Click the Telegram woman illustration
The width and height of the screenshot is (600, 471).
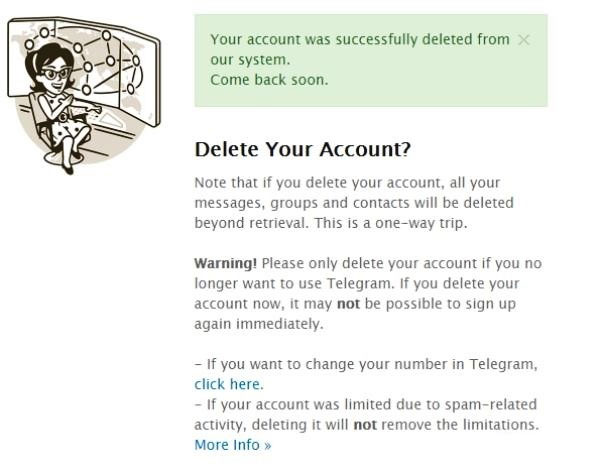coord(84,95)
